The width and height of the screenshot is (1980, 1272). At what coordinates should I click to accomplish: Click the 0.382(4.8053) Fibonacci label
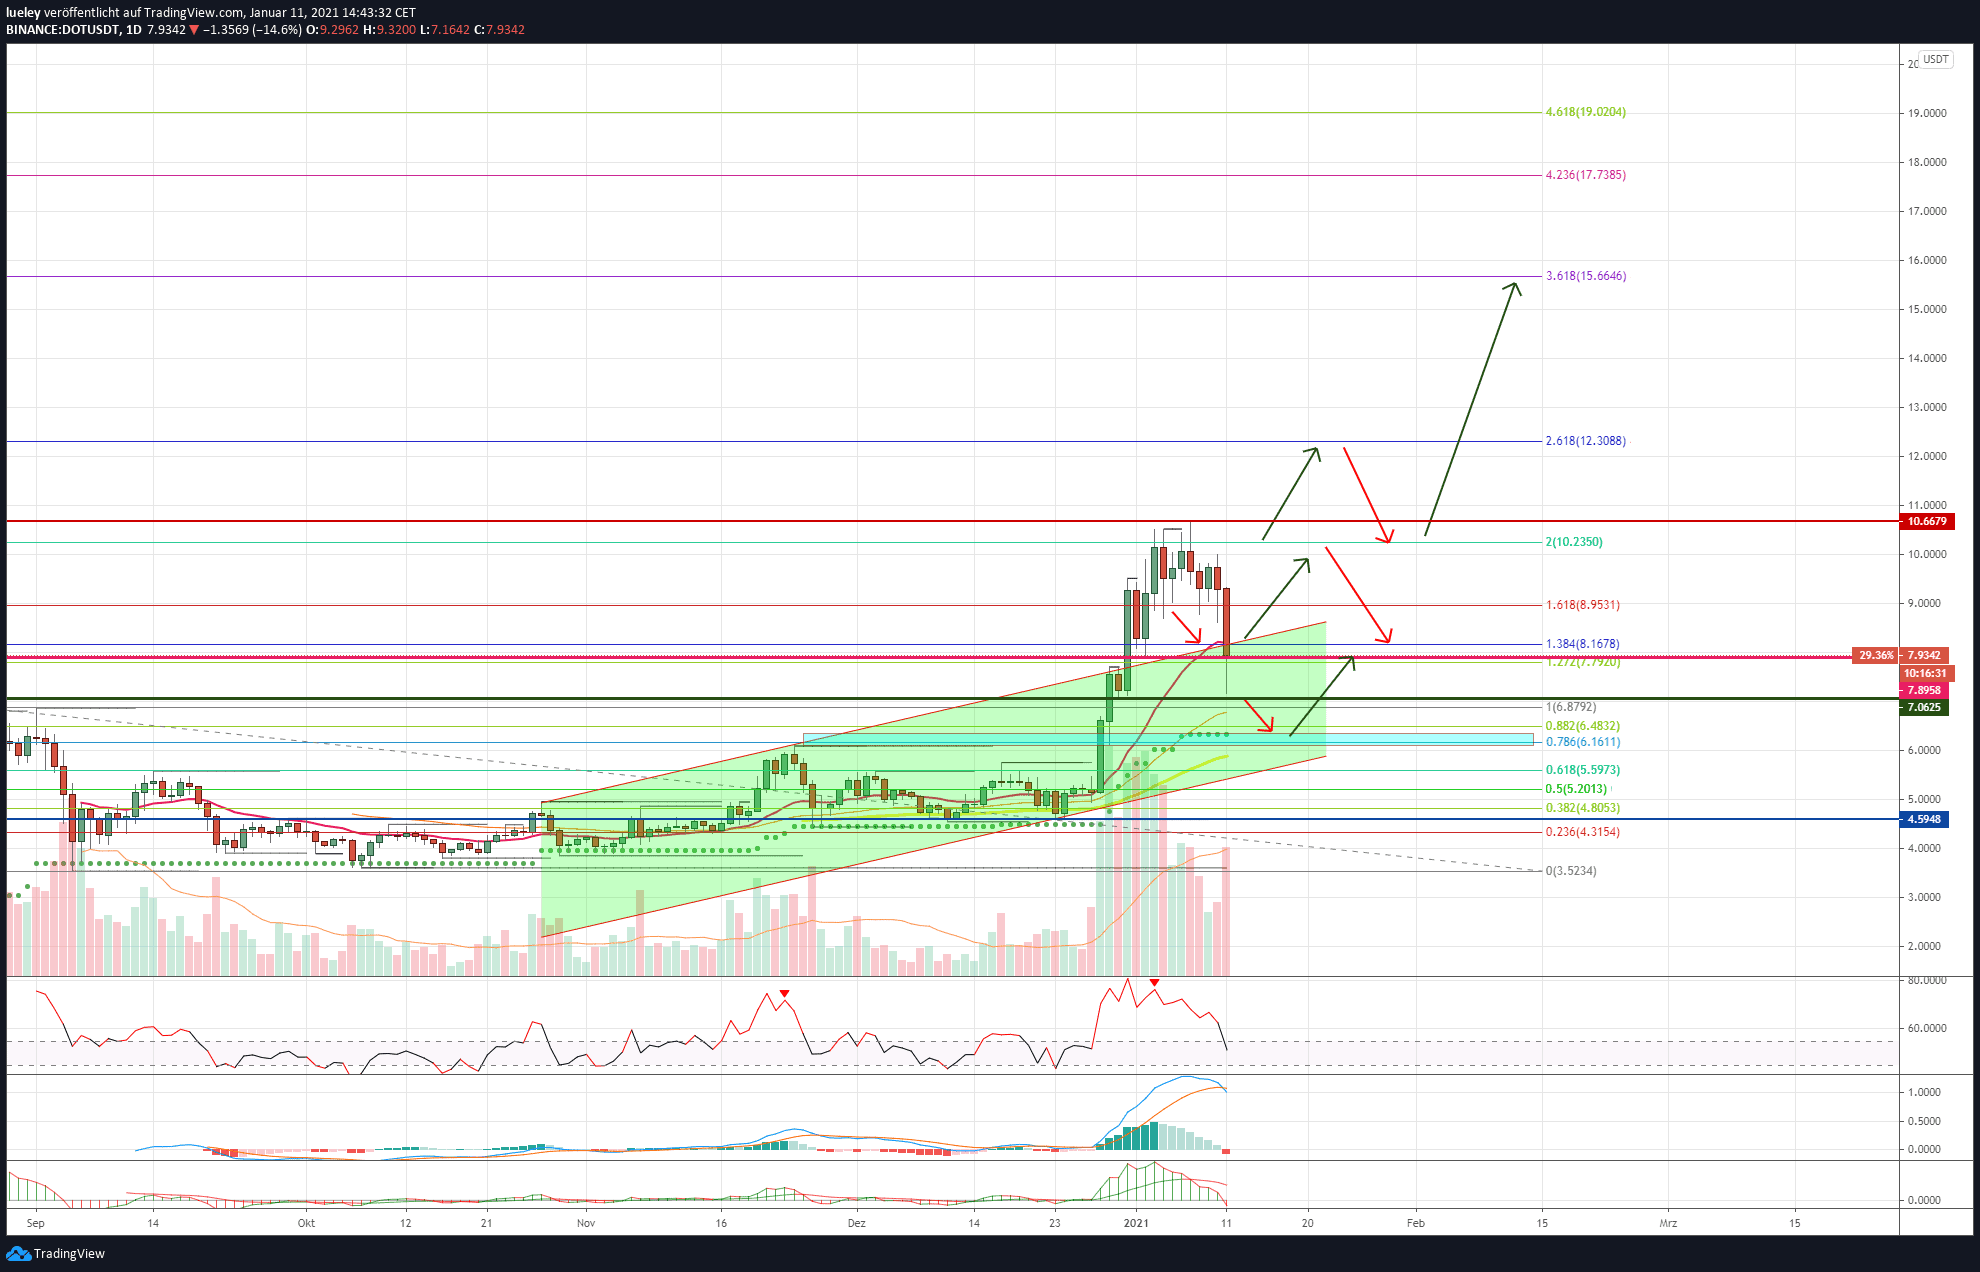(x=1582, y=808)
